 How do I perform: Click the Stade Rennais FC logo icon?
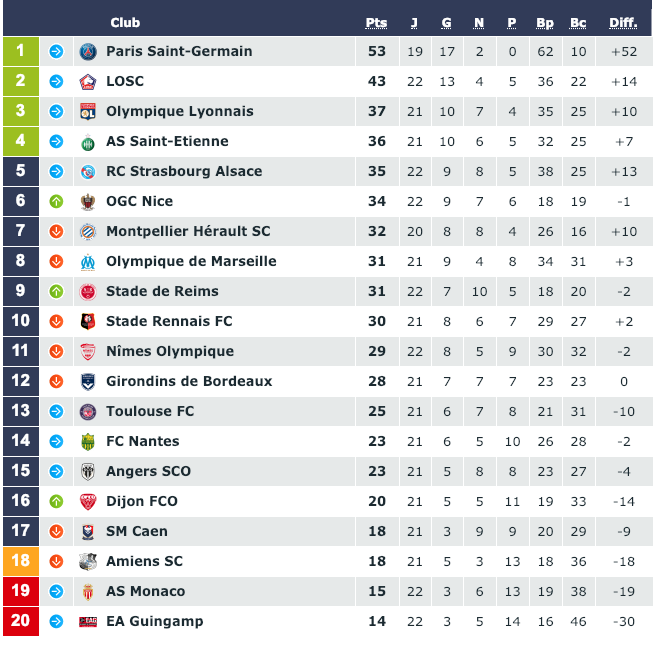tap(88, 322)
